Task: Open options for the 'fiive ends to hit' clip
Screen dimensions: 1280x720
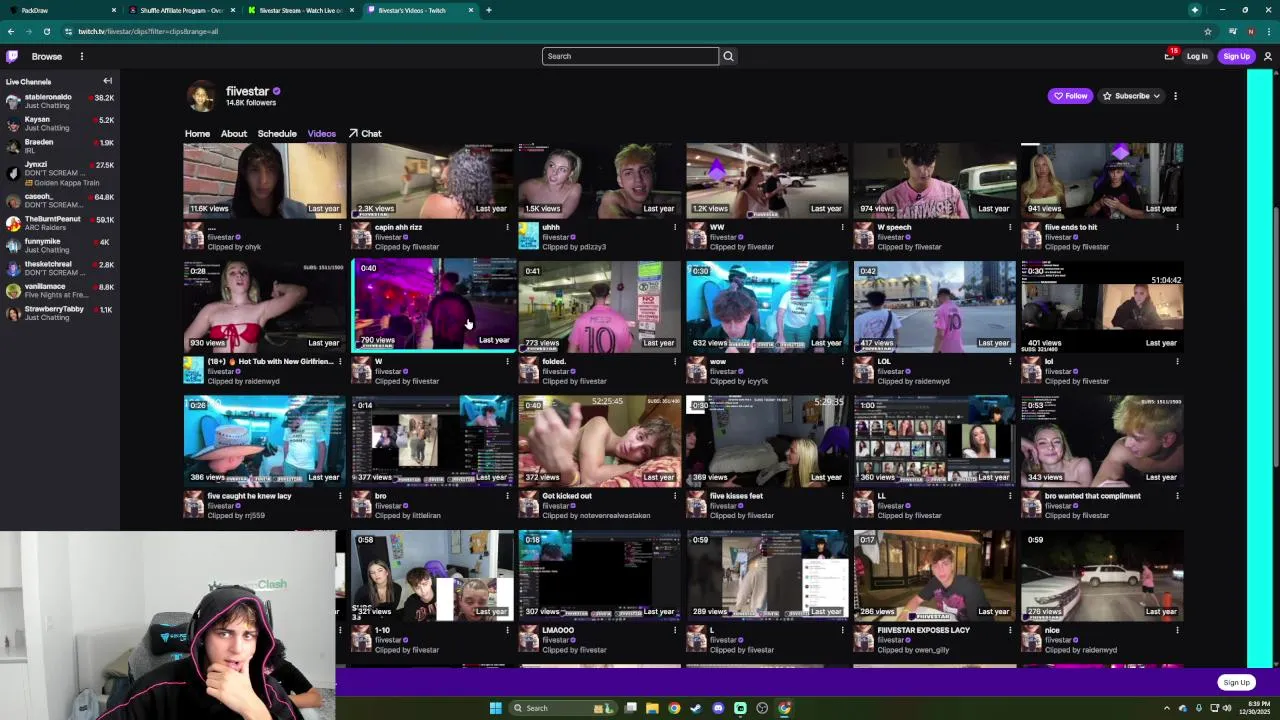Action: click(x=1177, y=227)
